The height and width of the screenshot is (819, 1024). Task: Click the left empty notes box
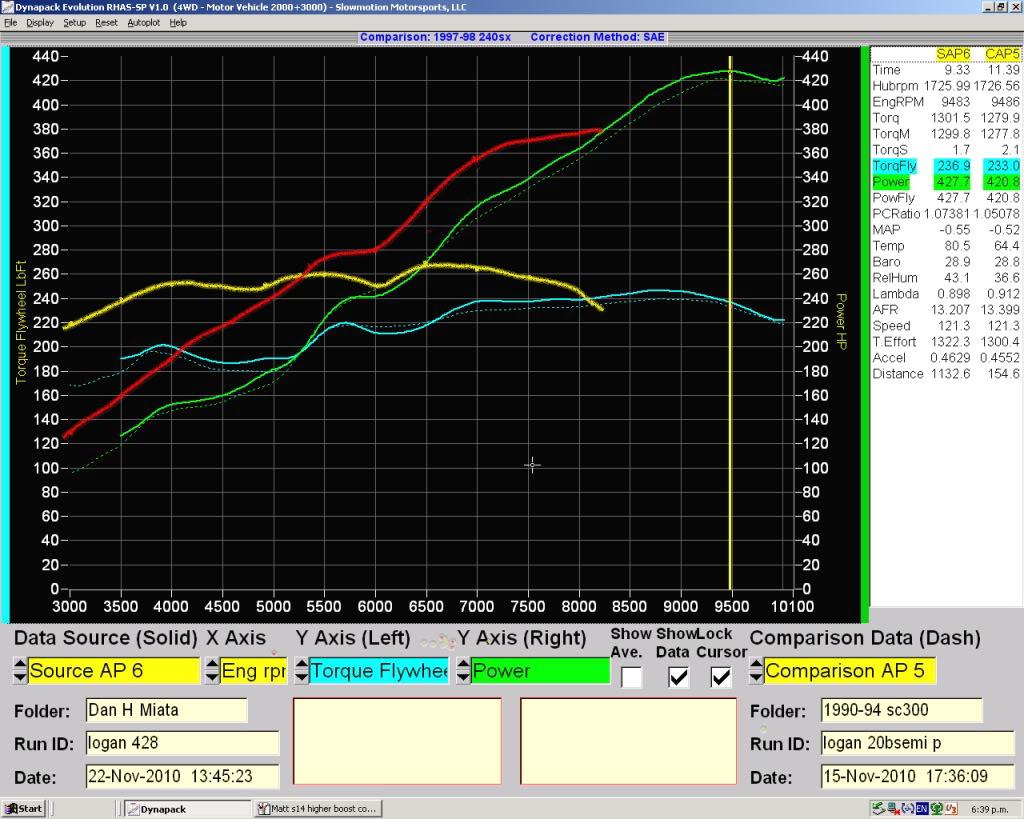397,741
